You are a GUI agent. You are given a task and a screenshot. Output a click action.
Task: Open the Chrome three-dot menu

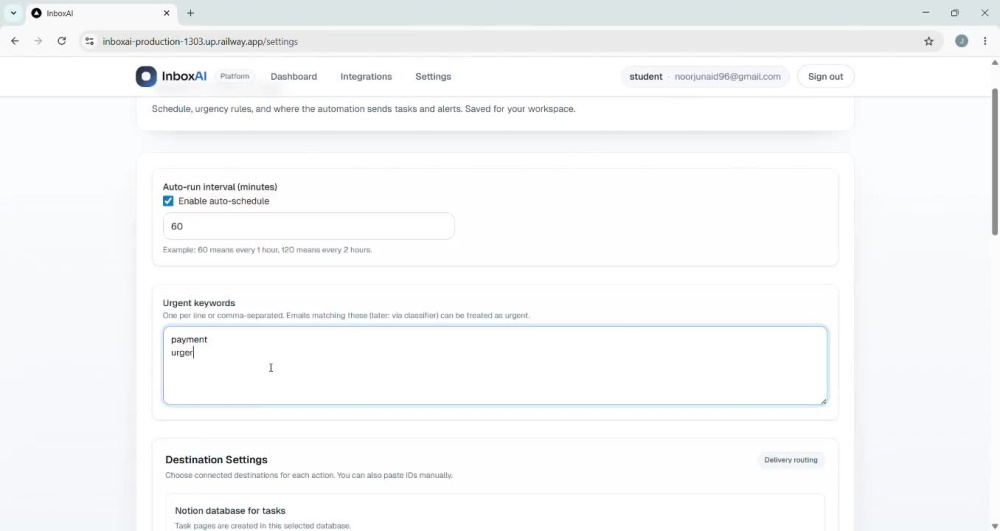(x=985, y=41)
